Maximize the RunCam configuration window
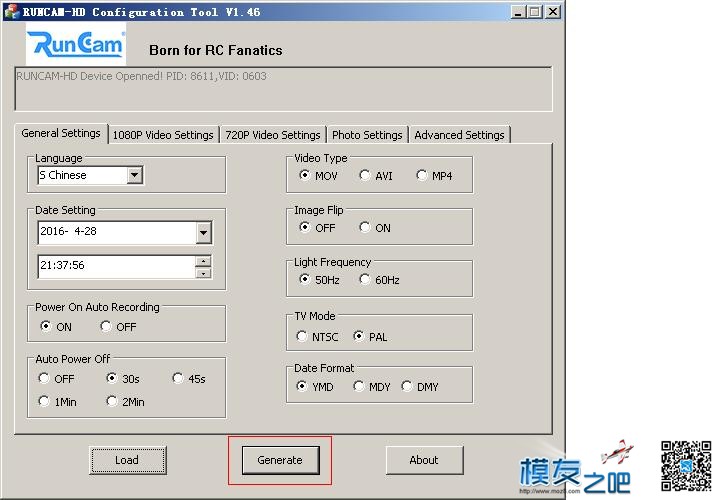The width and height of the screenshot is (720, 500). point(534,11)
